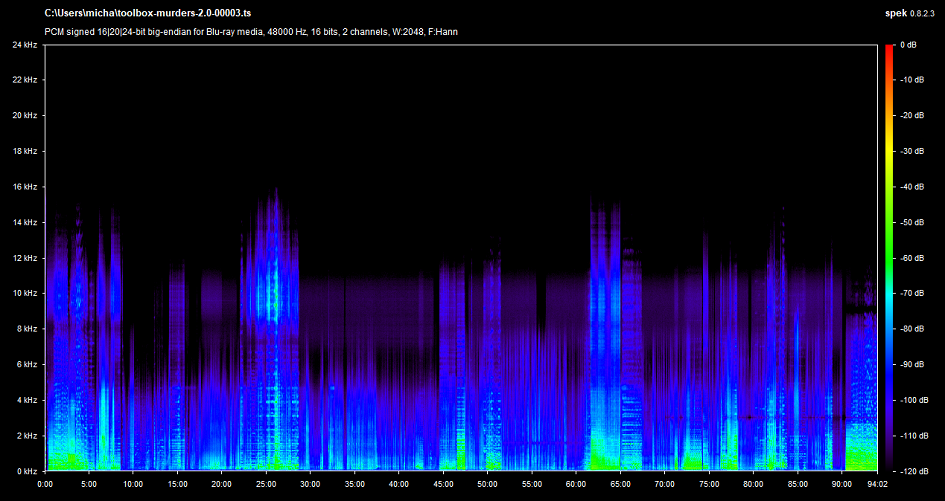This screenshot has height=501, width=945.
Task: Click the 0:00 time axis marker
Action: (x=45, y=484)
